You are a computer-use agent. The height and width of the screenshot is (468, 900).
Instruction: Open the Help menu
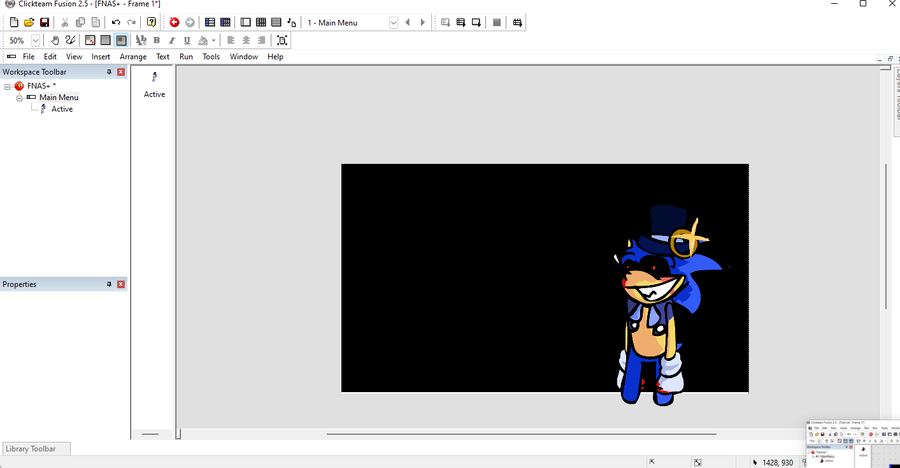pos(276,57)
